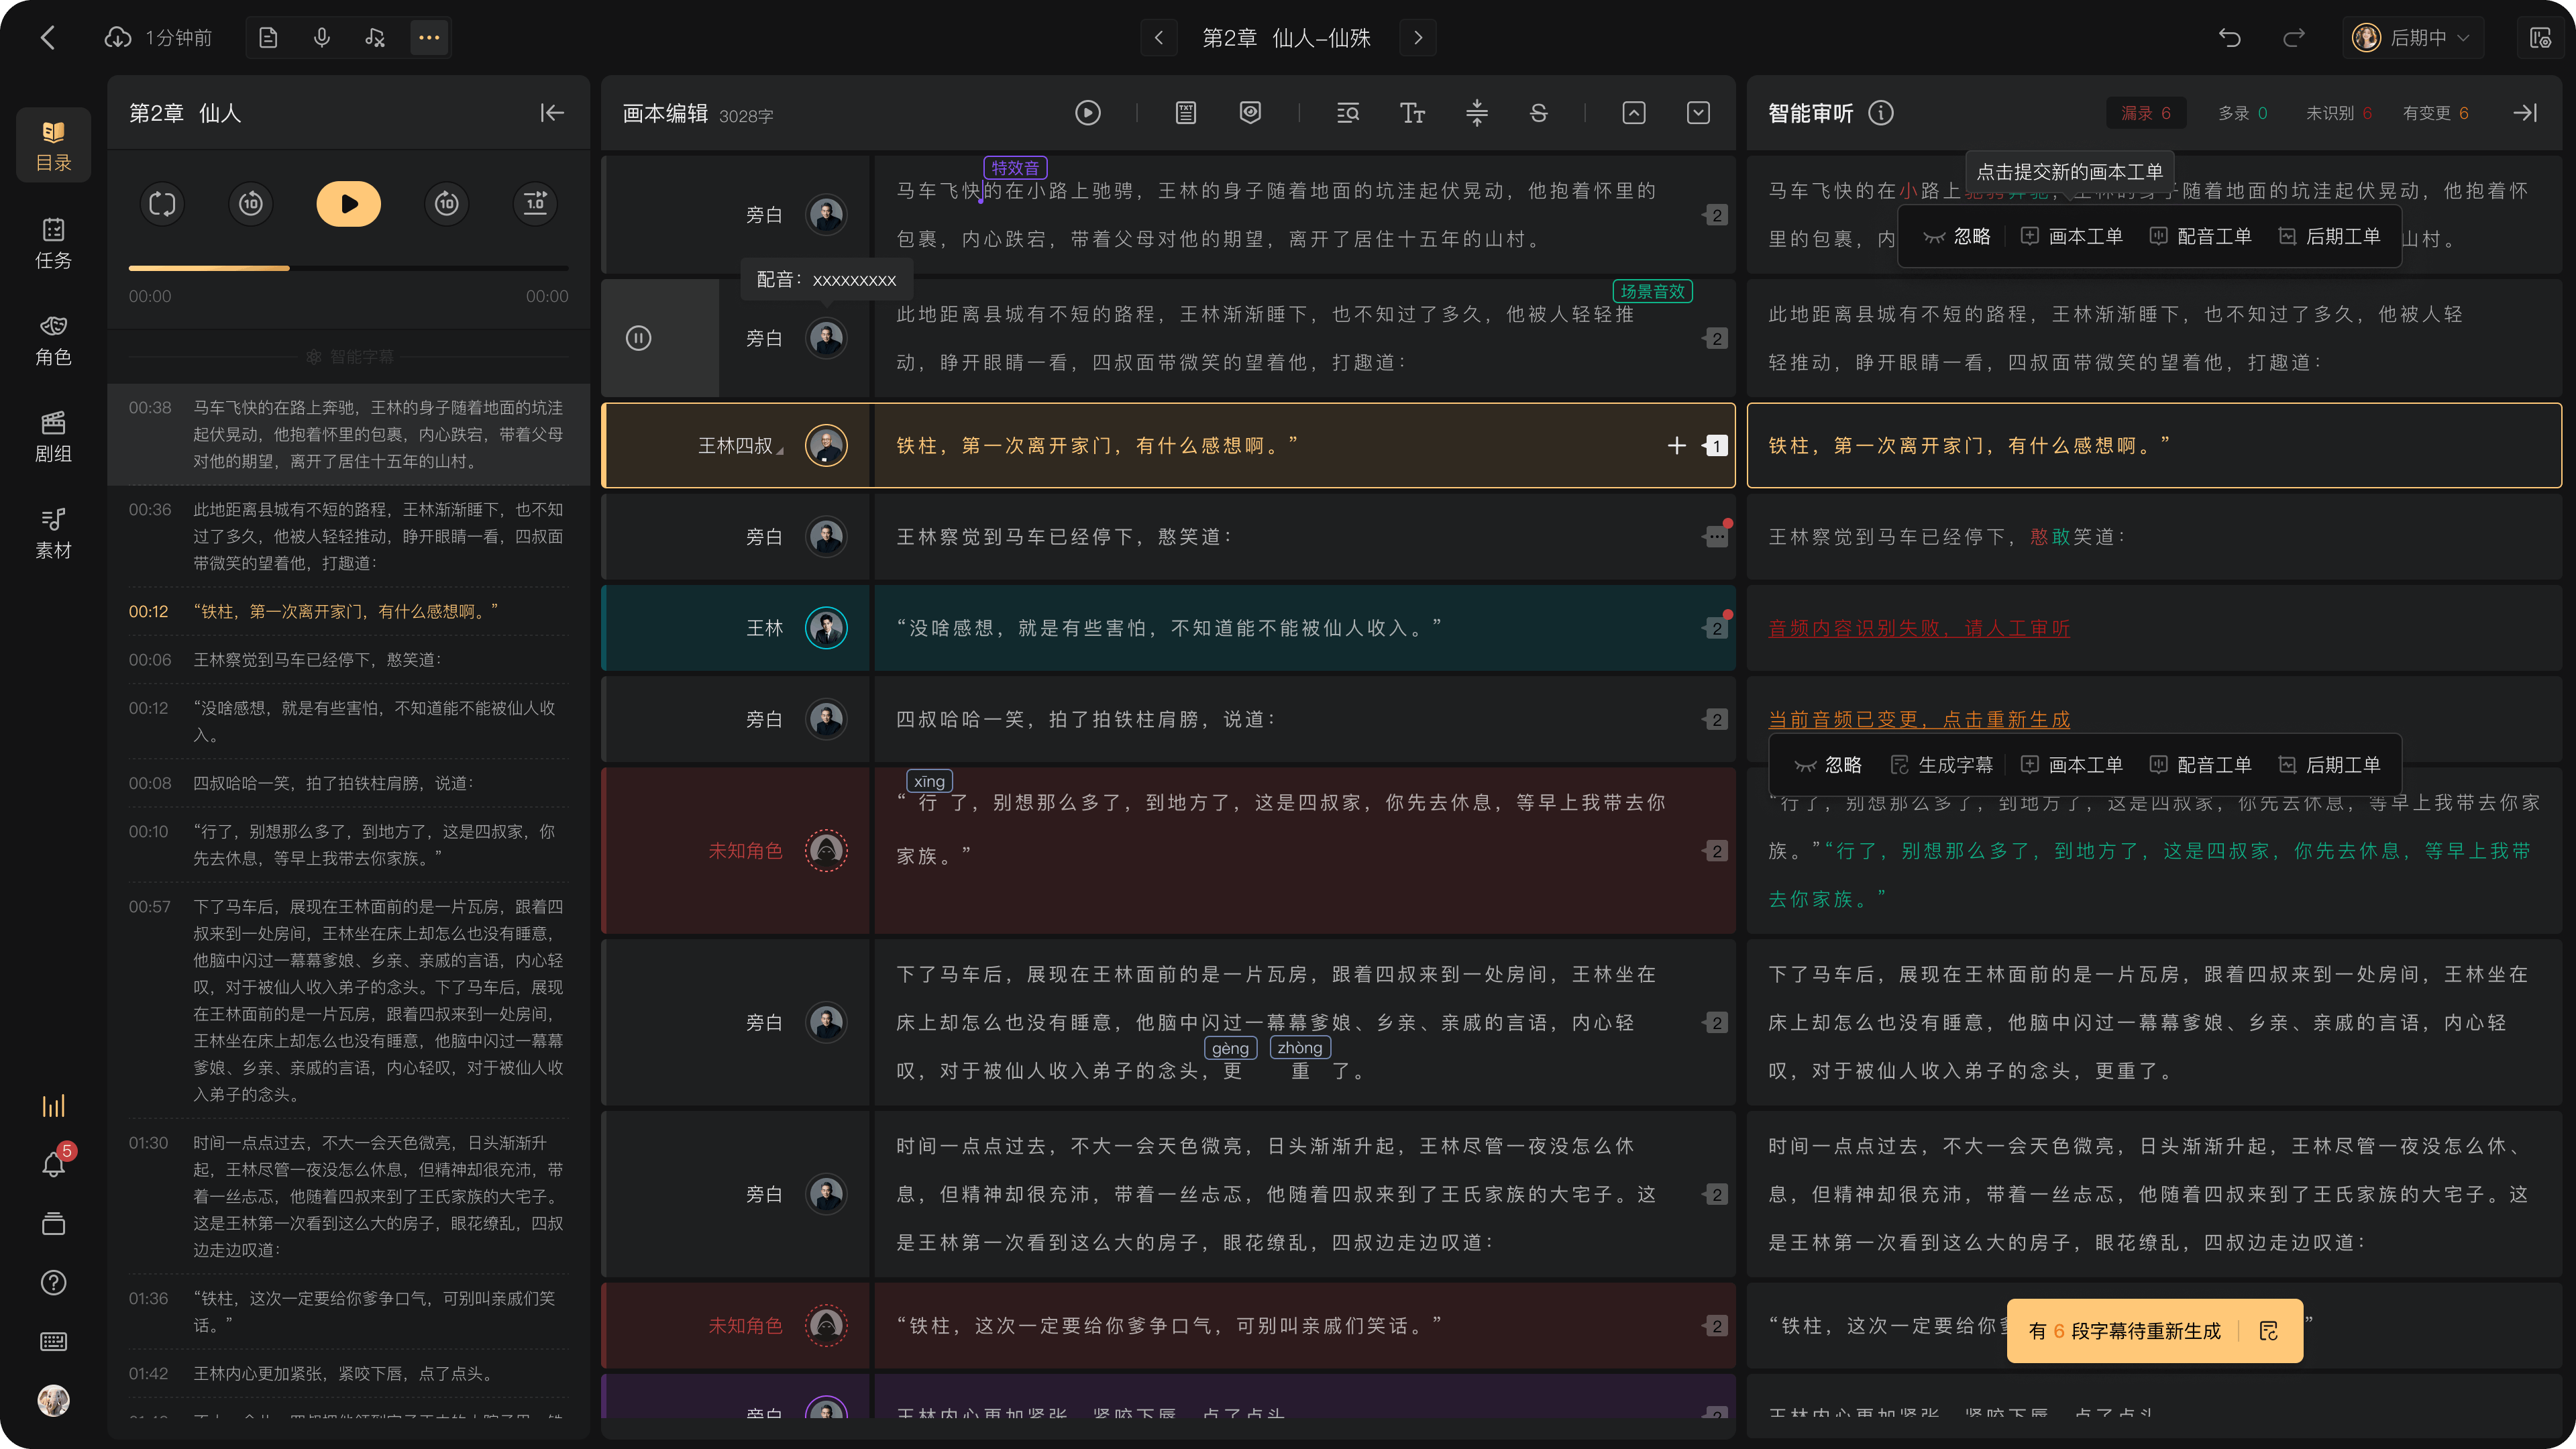This screenshot has width=2576, height=1449.
Task: Click the microphone icon in top toolbar
Action: click(322, 38)
